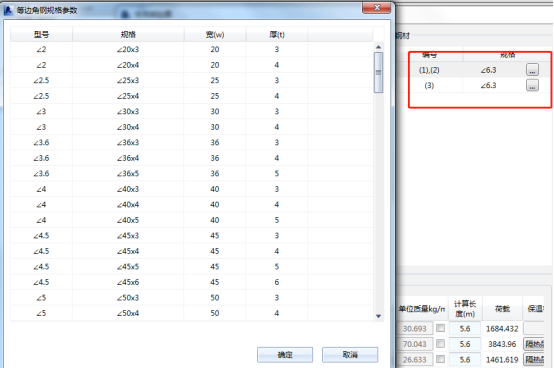Click the 荷载 column header
Viewport: 554px width, 368px height.
click(x=502, y=309)
